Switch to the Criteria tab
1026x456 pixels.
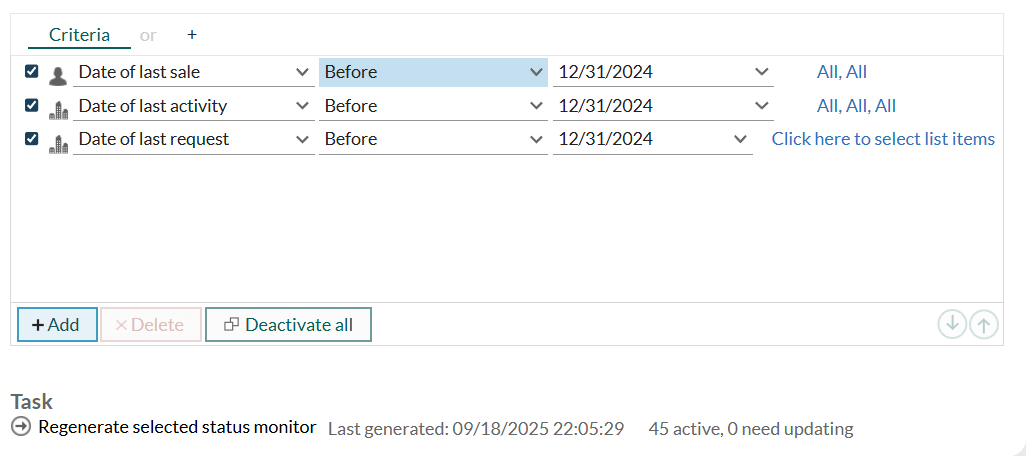click(79, 35)
